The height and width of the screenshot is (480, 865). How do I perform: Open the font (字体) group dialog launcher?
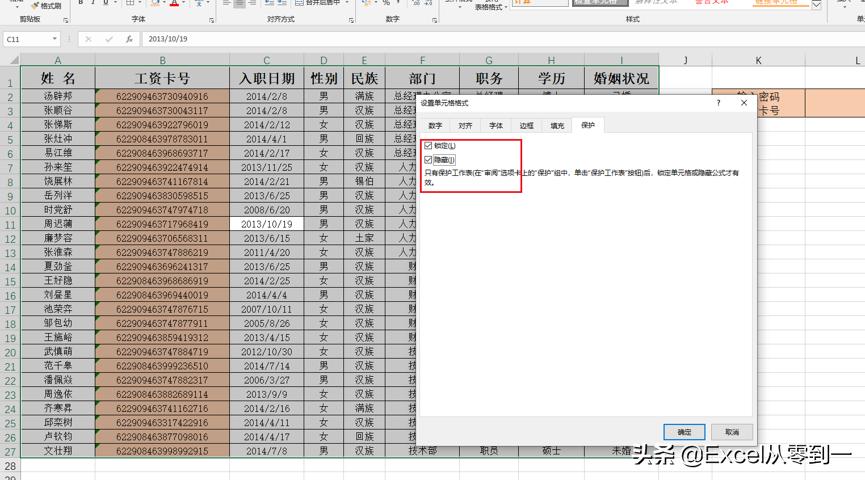211,20
